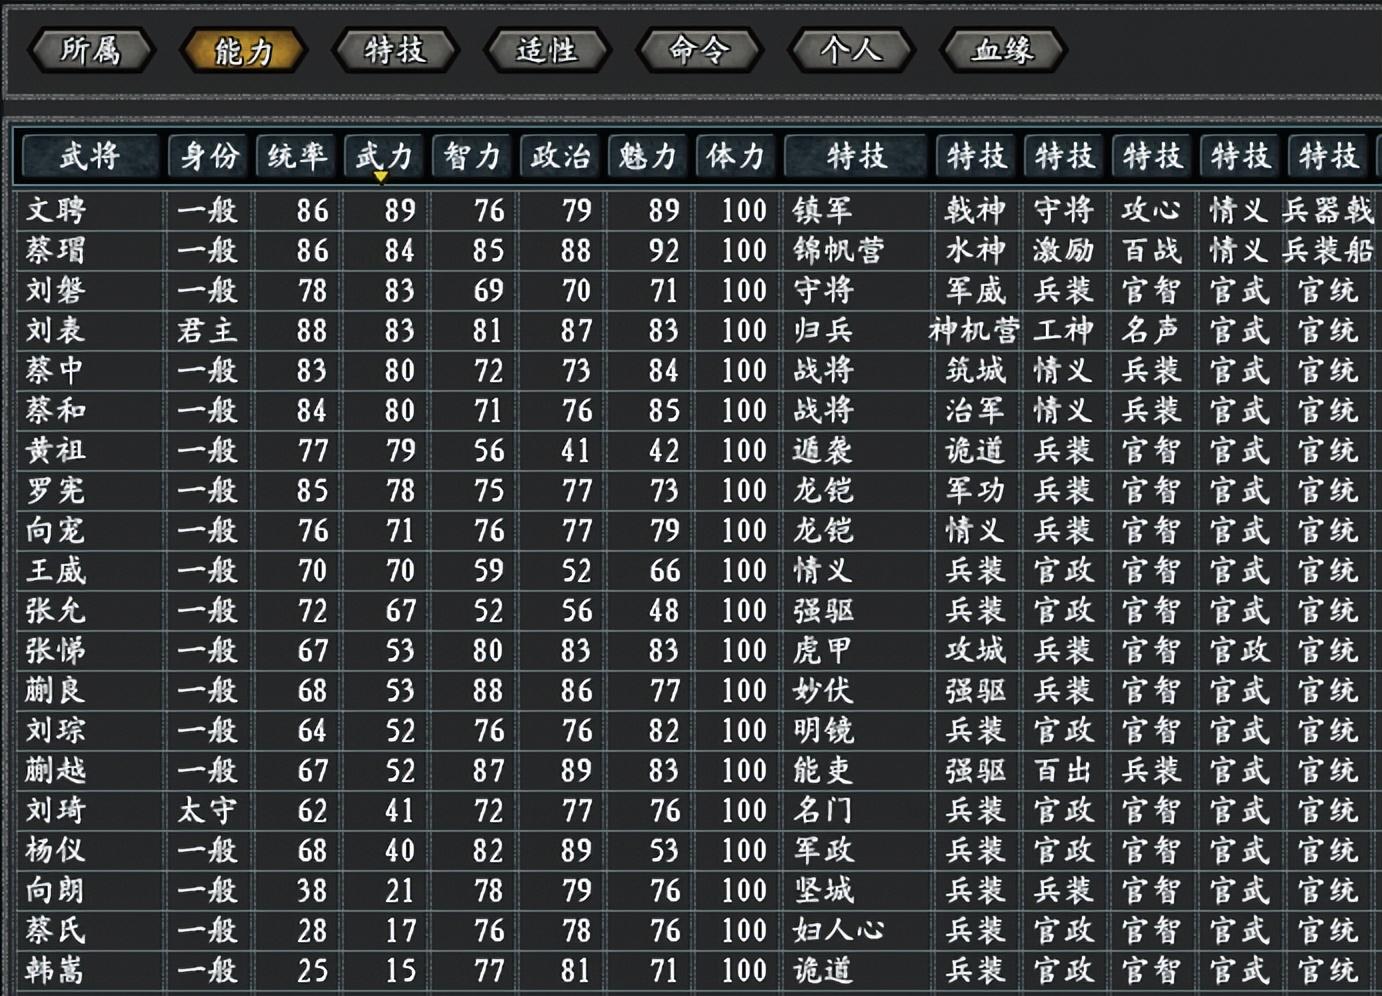Choose officer 蔡瑁 from the table
1382x996 pixels.
[56, 251]
